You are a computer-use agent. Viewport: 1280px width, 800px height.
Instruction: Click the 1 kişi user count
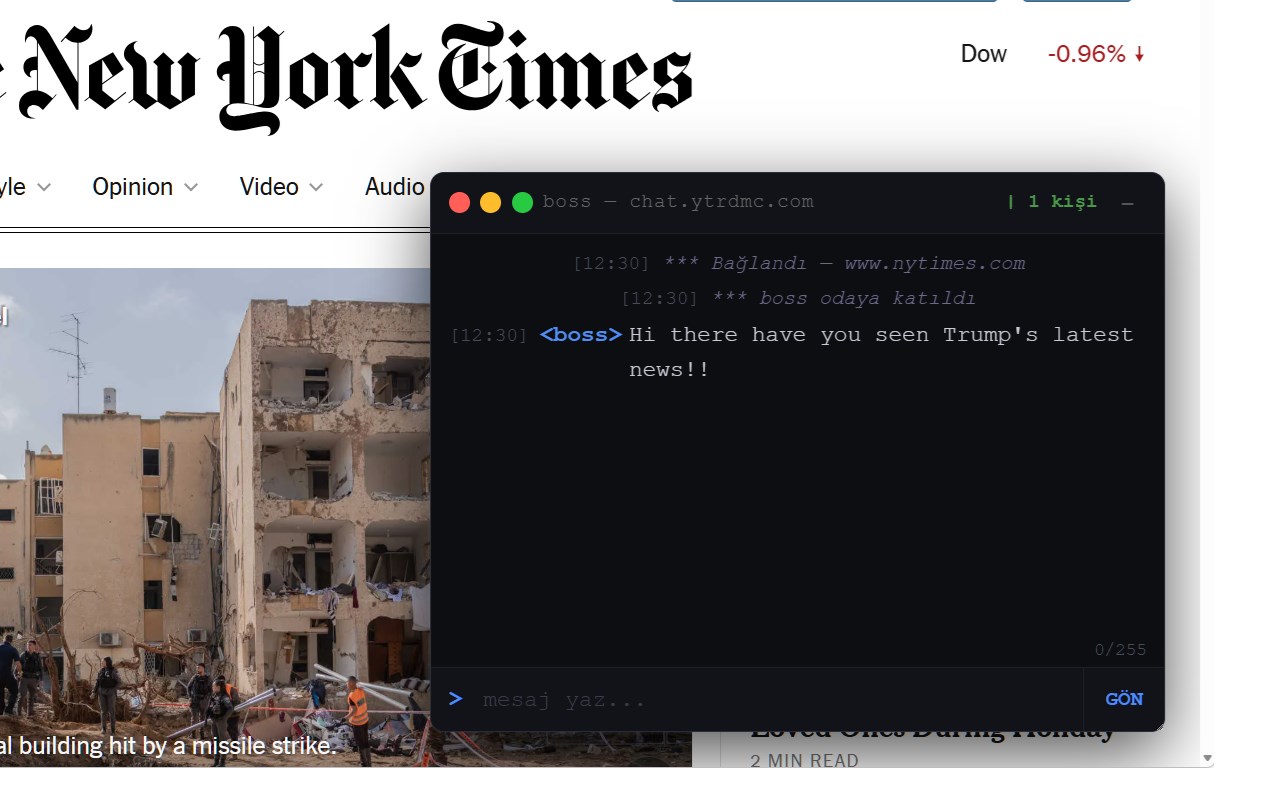[1051, 202]
